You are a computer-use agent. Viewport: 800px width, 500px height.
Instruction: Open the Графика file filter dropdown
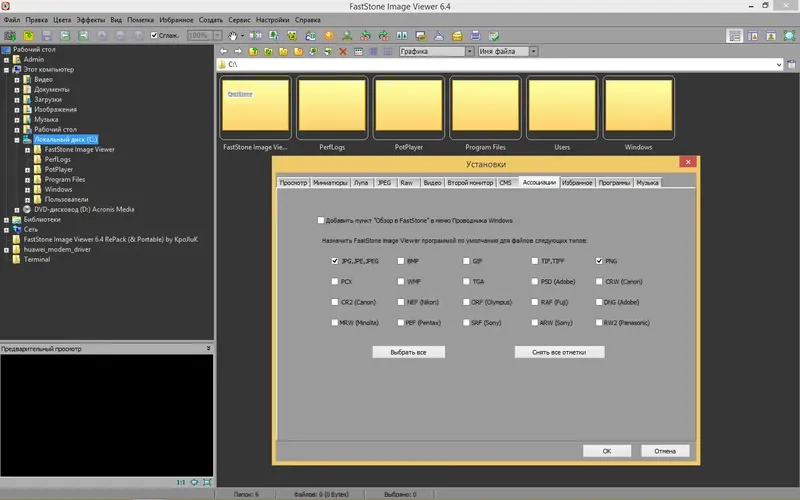469,52
